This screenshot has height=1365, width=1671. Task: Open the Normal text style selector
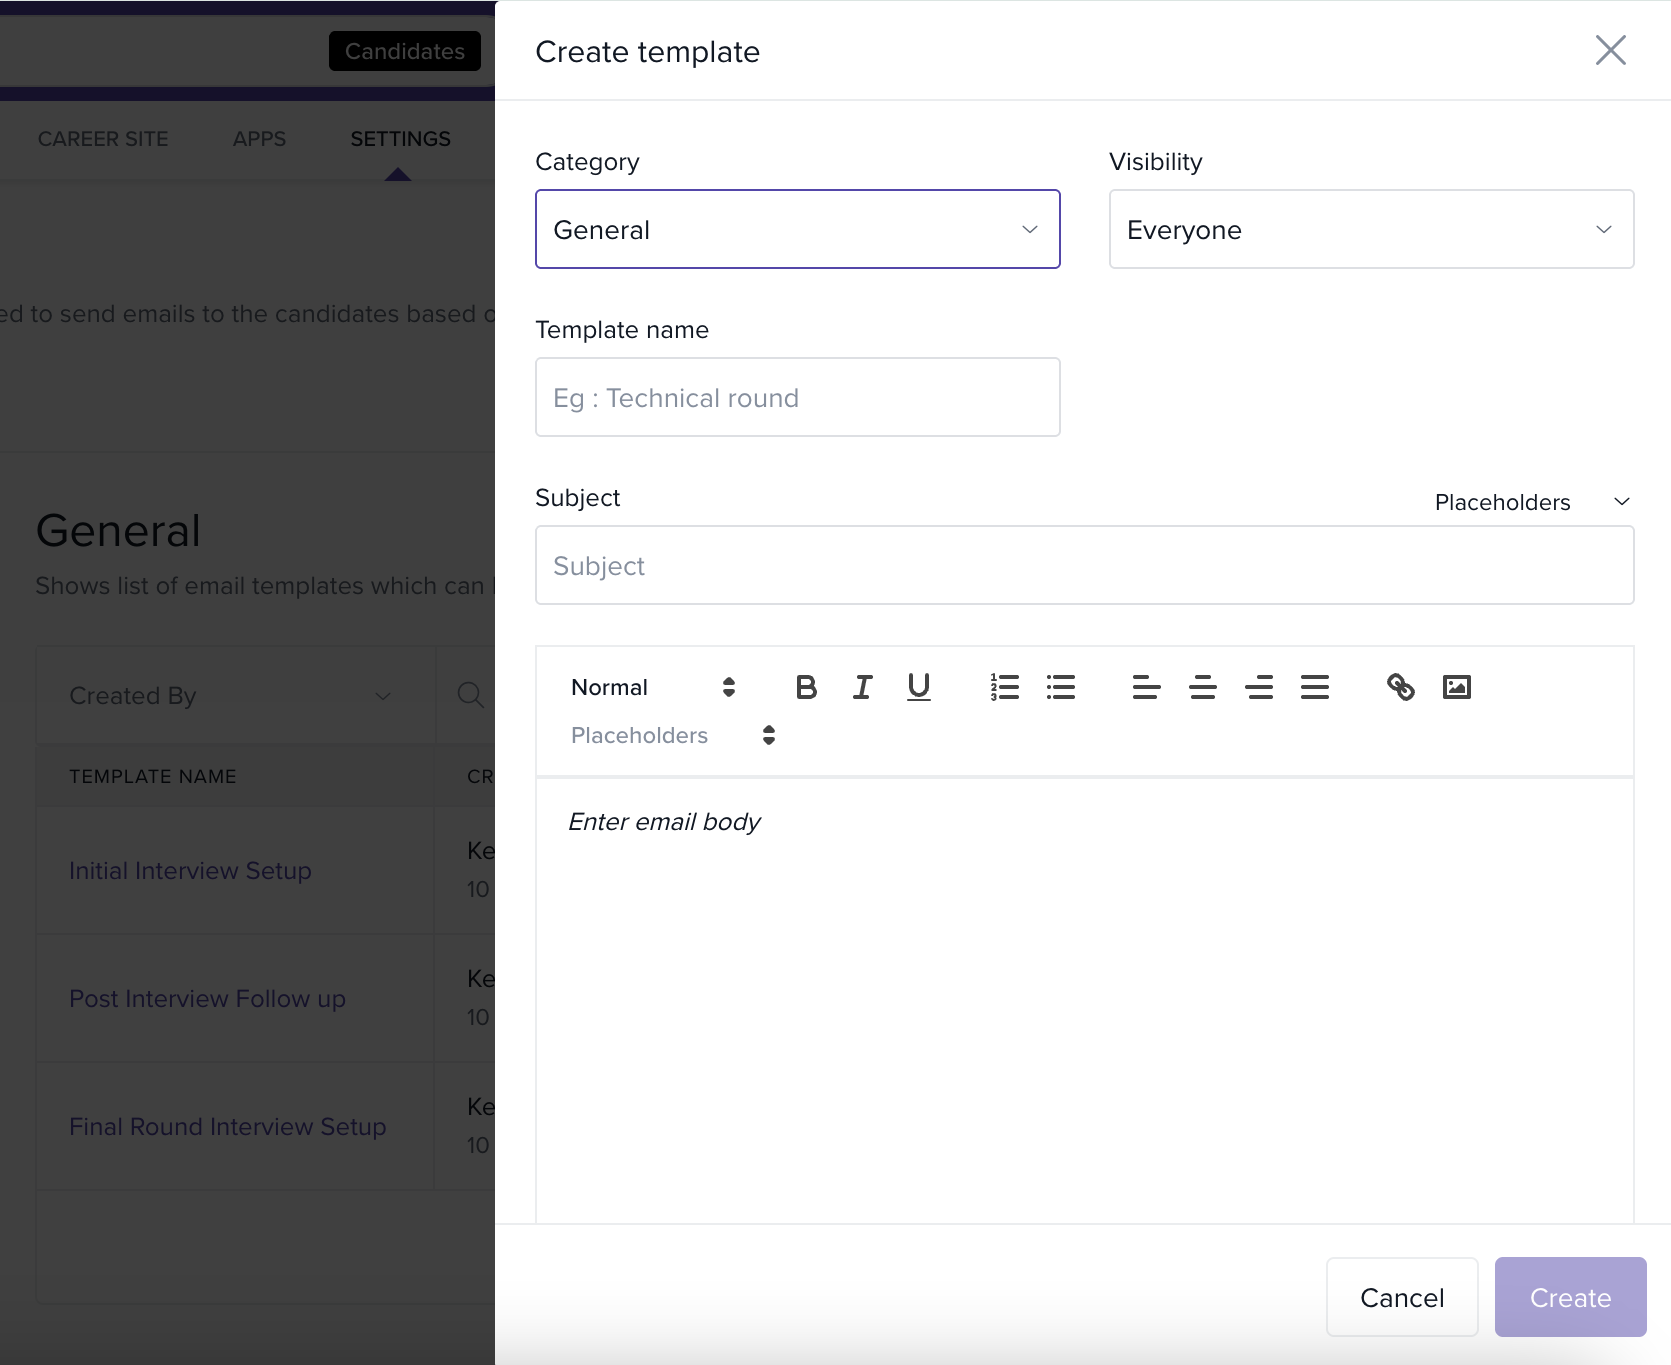click(x=652, y=687)
